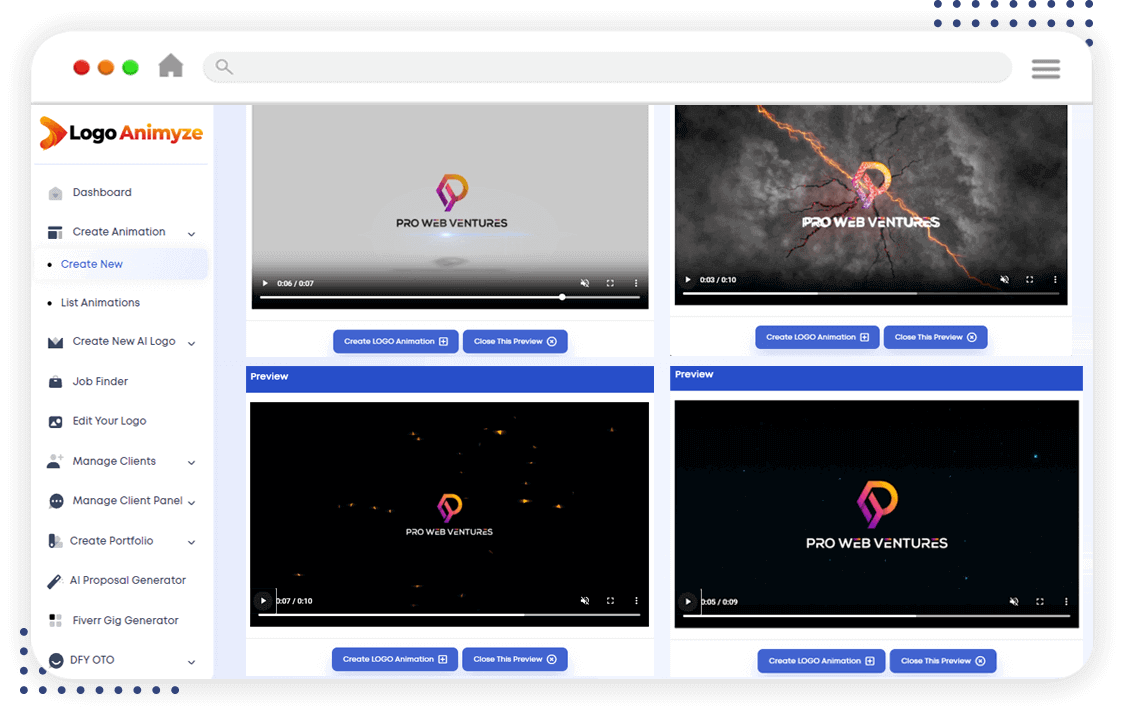This screenshot has width=1134, height=713.
Task: Open List Animations in the sidebar
Action: tap(100, 303)
